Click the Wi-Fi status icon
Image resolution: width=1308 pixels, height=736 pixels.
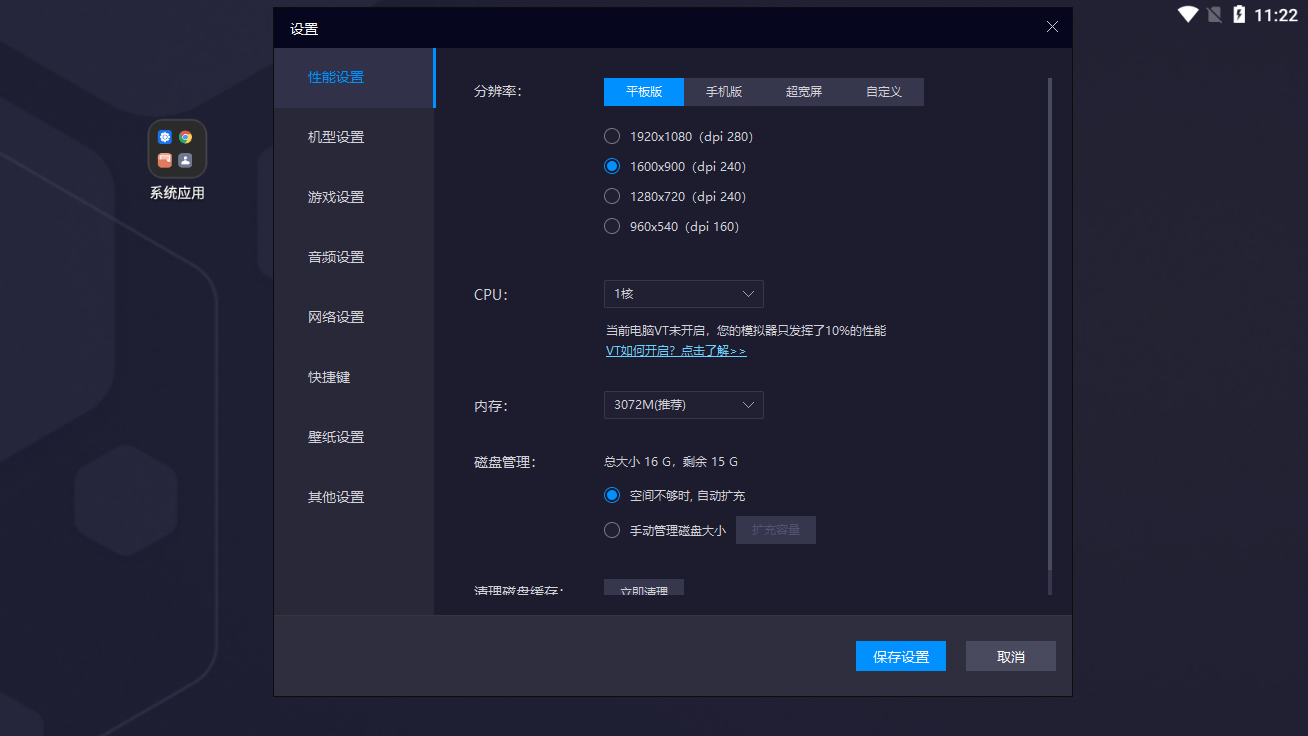pos(1188,15)
